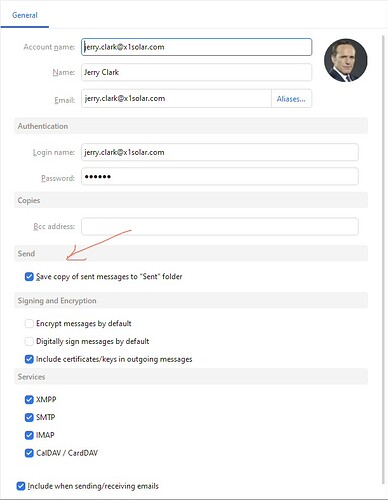Disable the XMPP service checkbox
388x500 pixels.
point(29,400)
